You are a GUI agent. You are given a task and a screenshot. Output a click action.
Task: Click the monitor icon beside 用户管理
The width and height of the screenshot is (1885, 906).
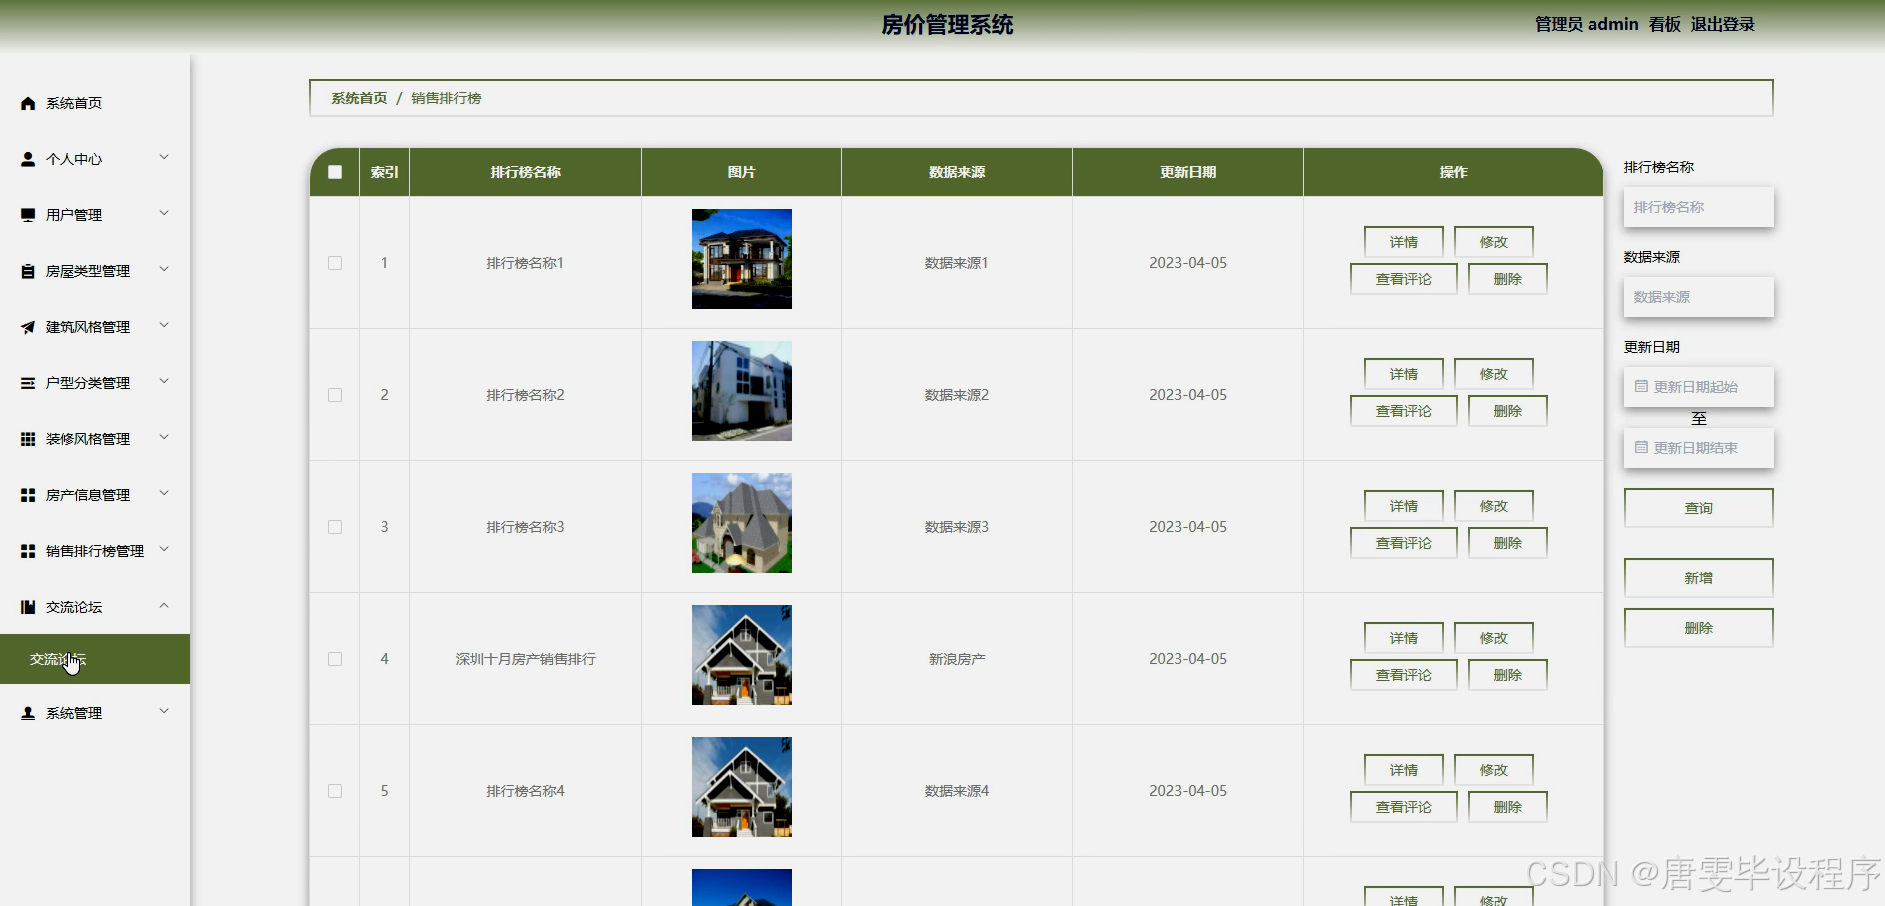[28, 215]
